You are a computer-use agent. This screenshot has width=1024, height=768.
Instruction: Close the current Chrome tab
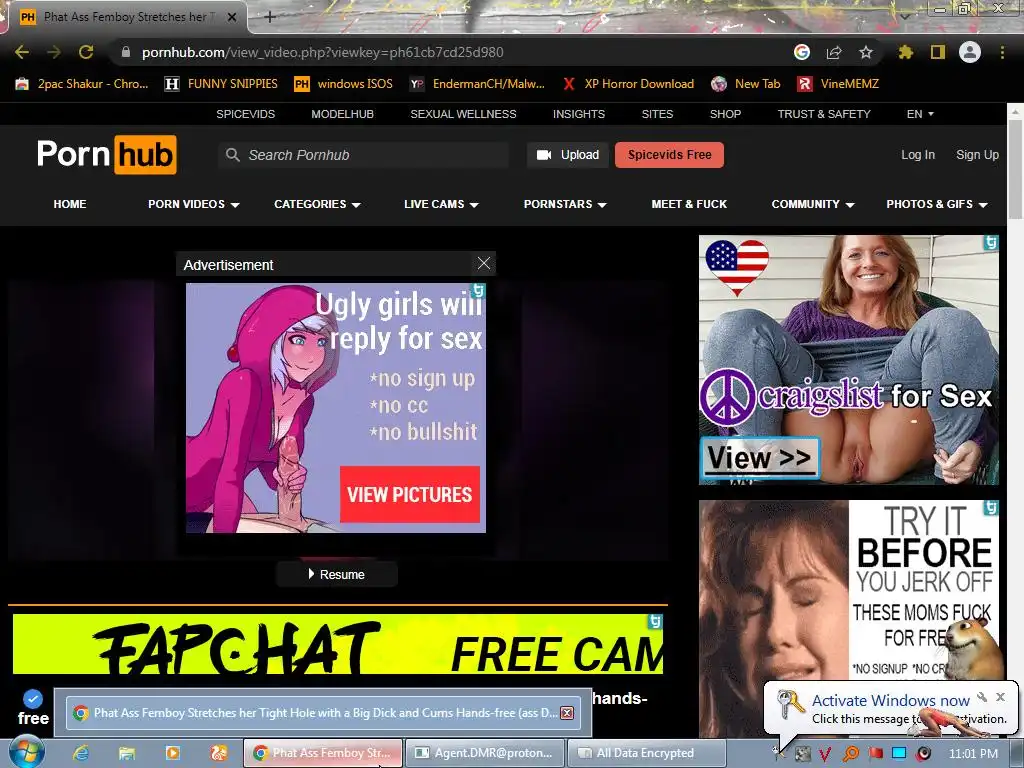tap(232, 17)
